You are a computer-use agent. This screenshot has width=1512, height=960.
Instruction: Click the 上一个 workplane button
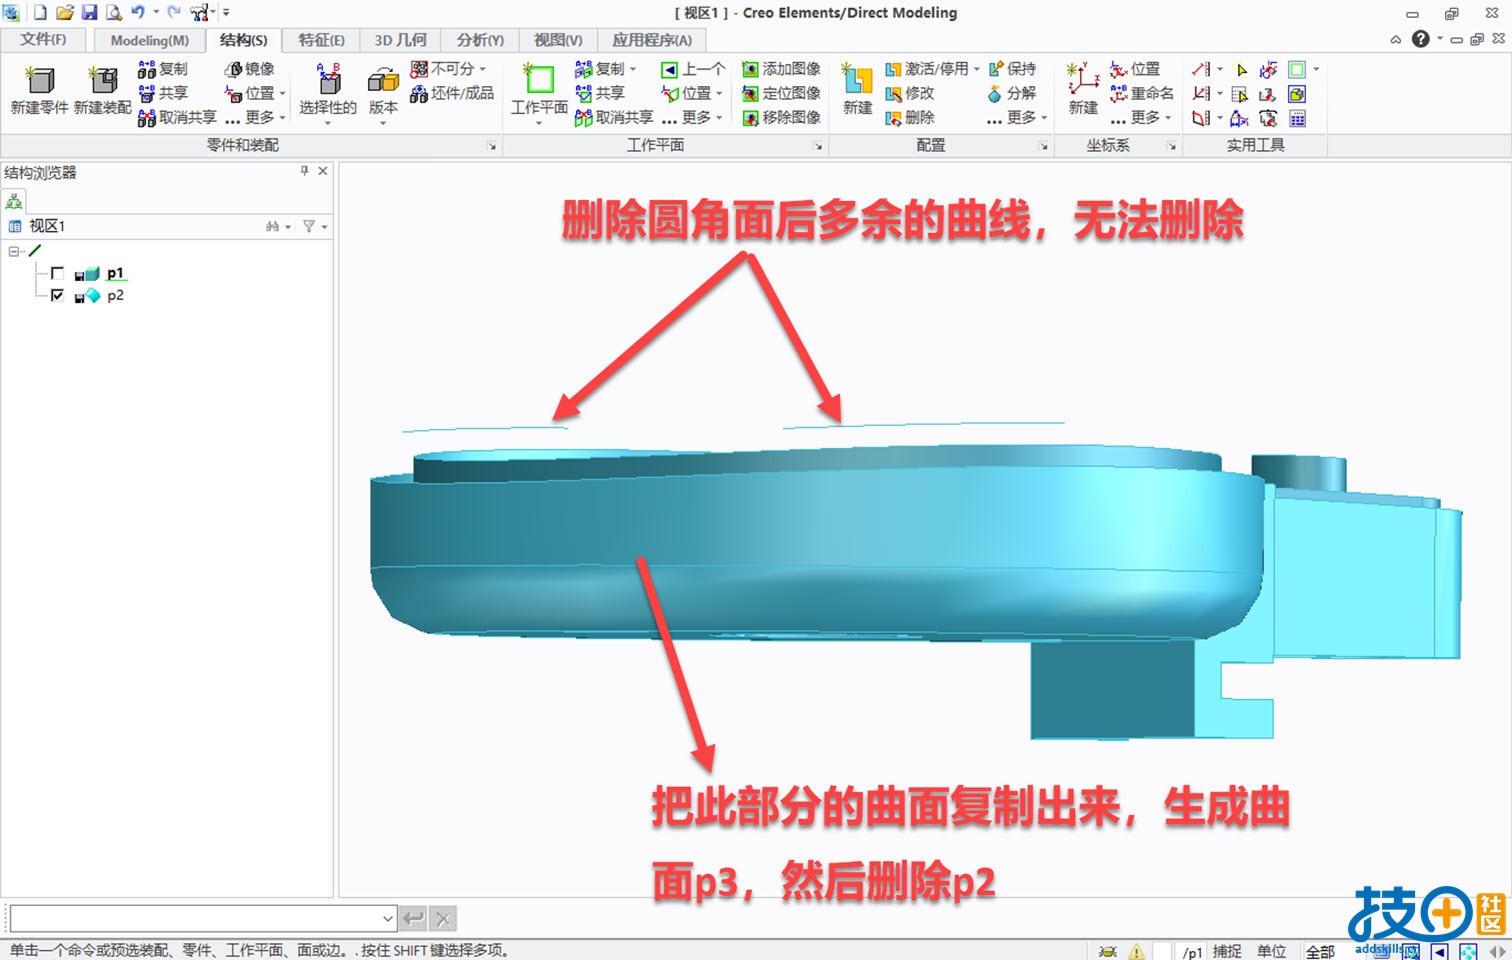pos(693,69)
